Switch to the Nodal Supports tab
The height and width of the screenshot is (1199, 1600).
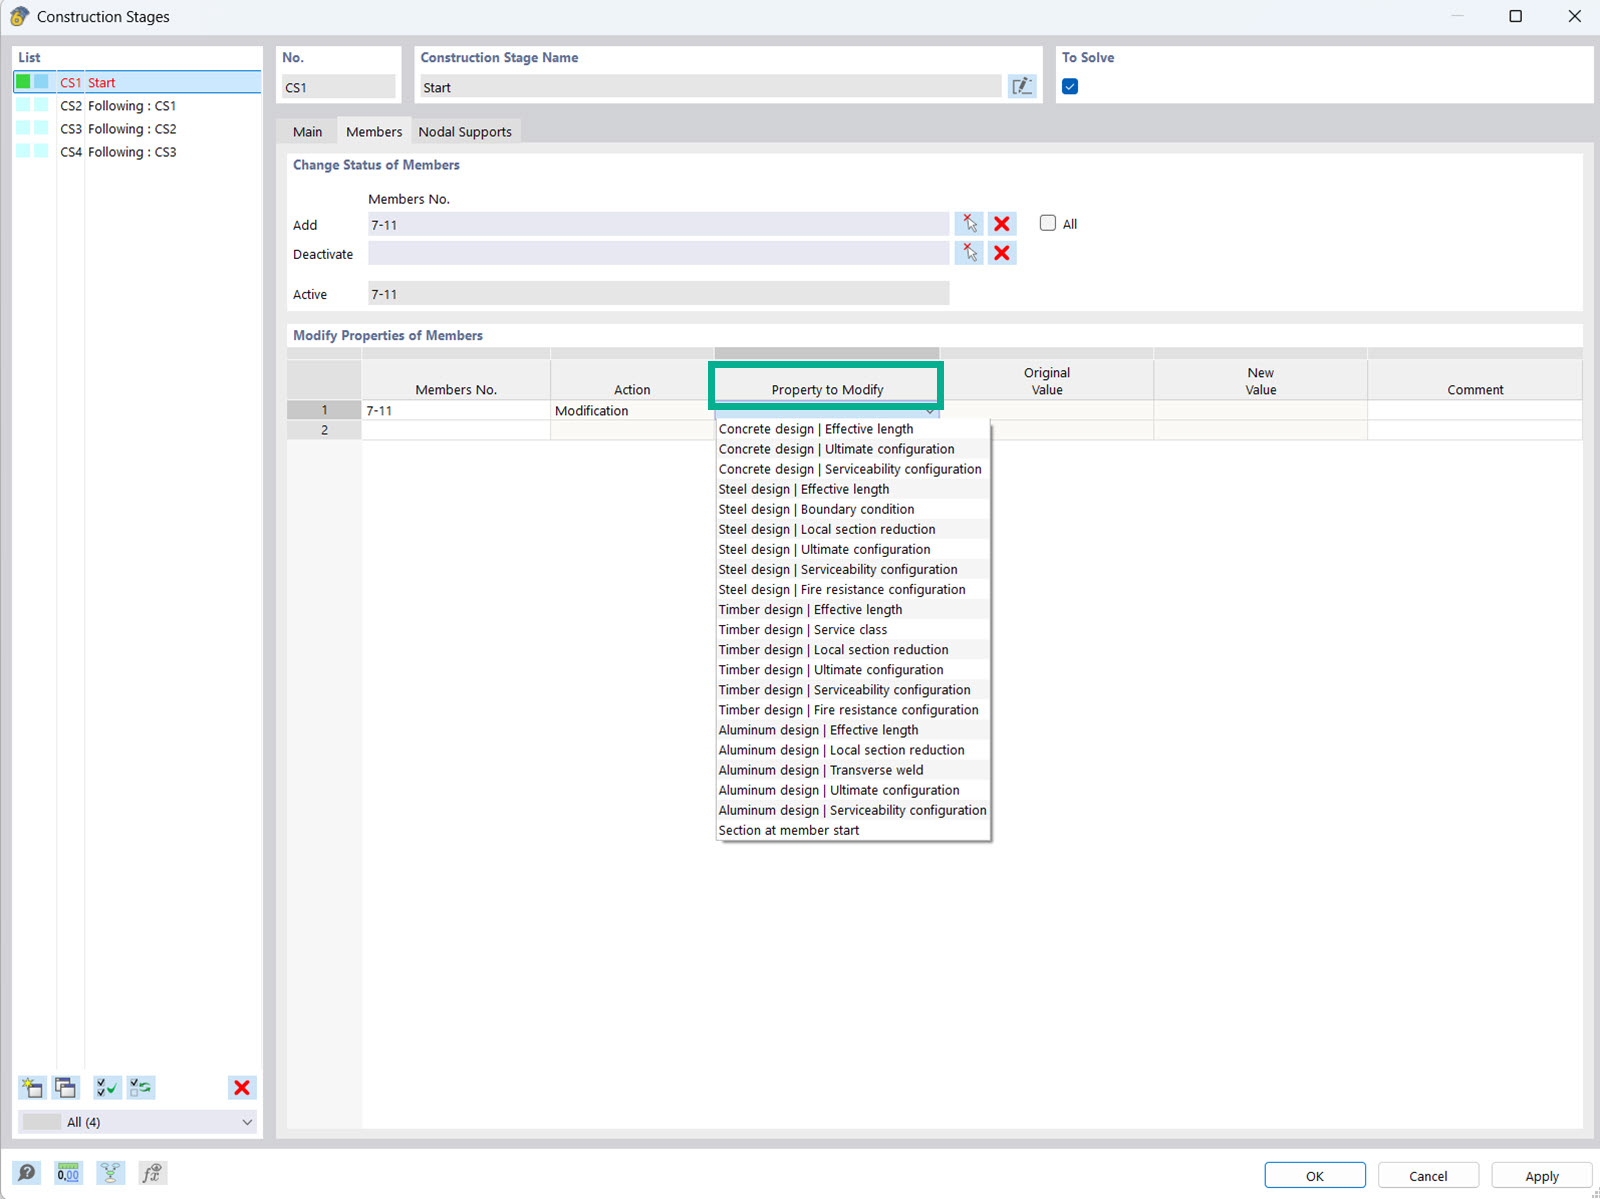[465, 131]
